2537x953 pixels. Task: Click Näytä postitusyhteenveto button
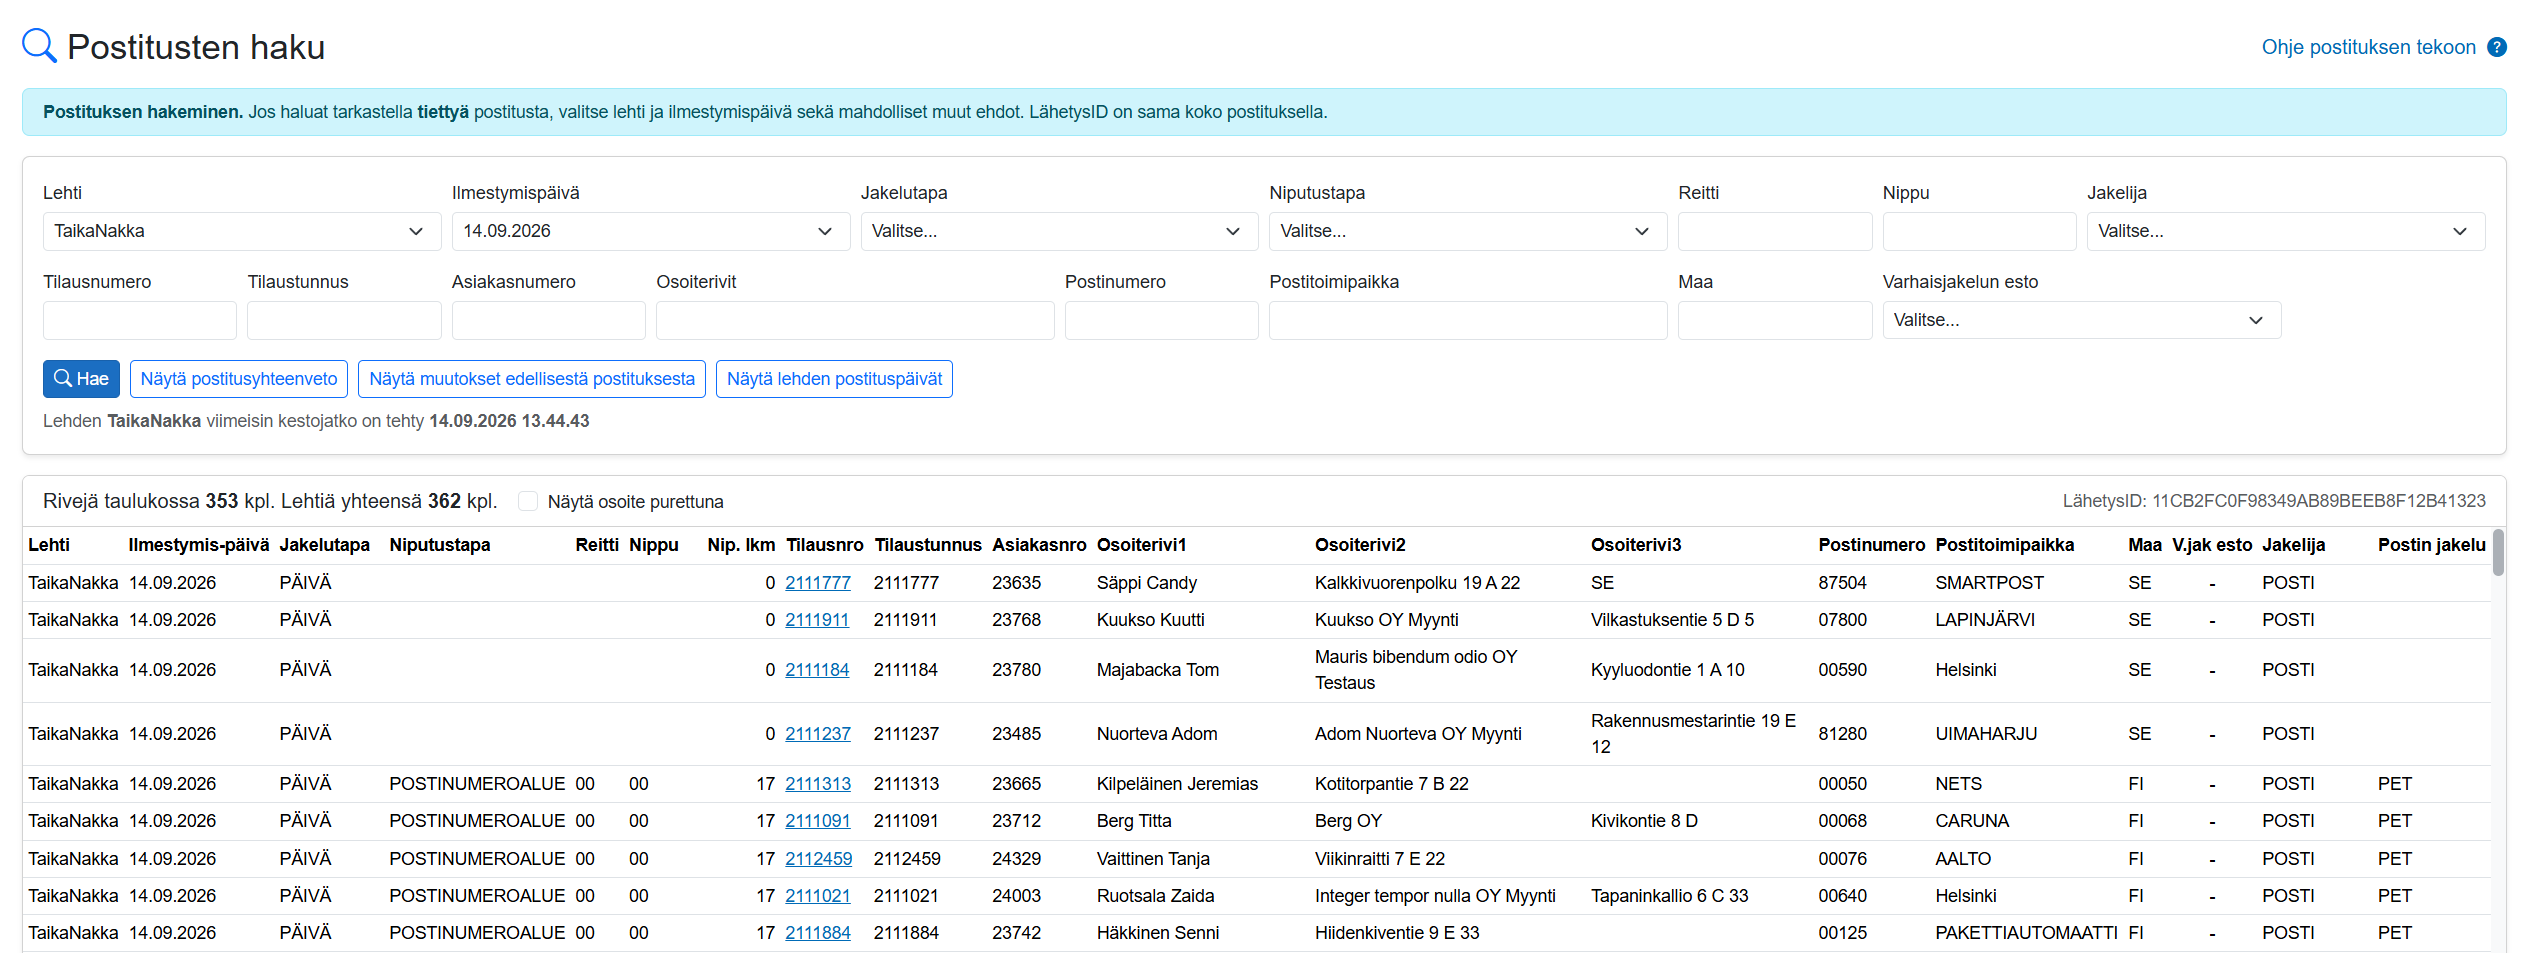coord(239,379)
